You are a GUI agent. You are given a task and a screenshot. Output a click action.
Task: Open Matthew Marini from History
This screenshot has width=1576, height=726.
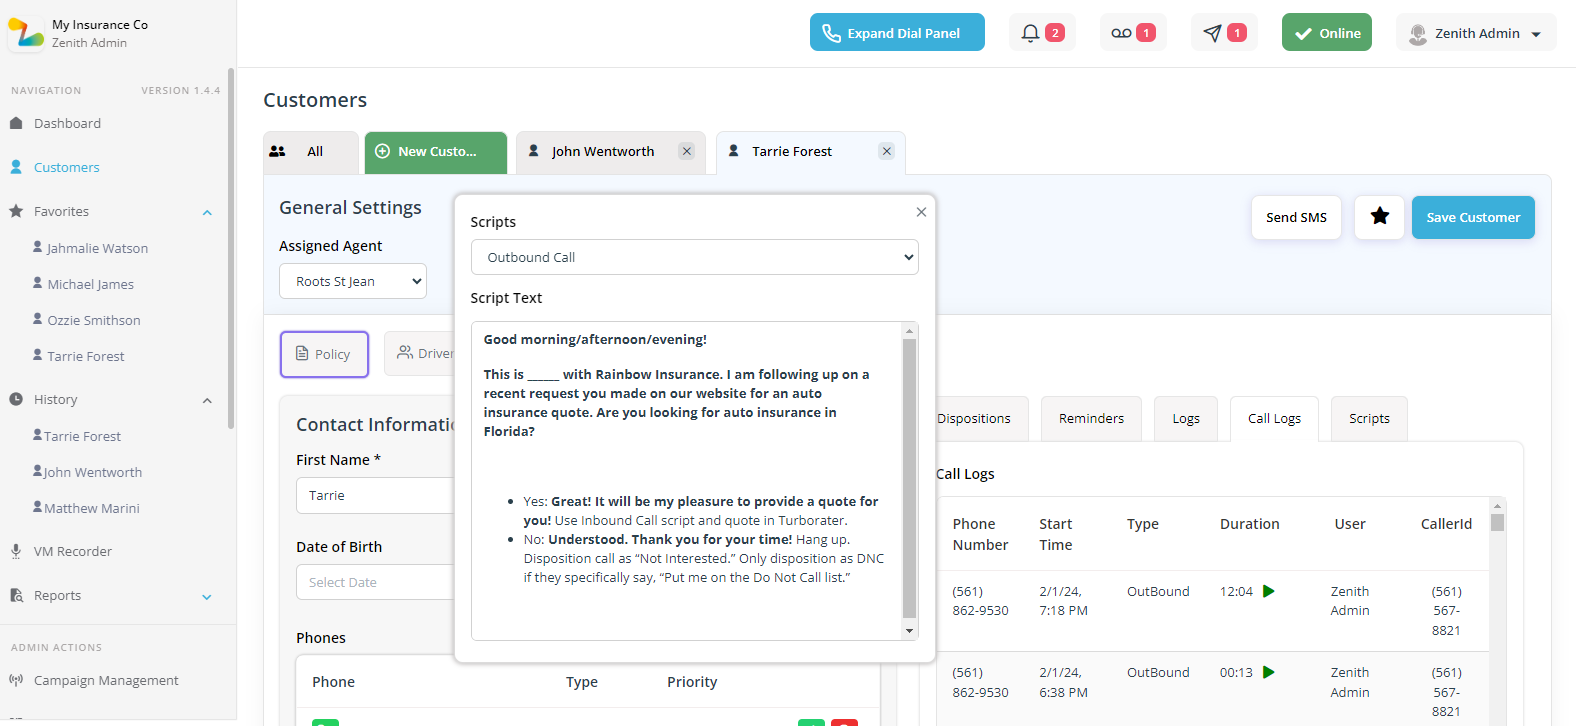[91, 508]
